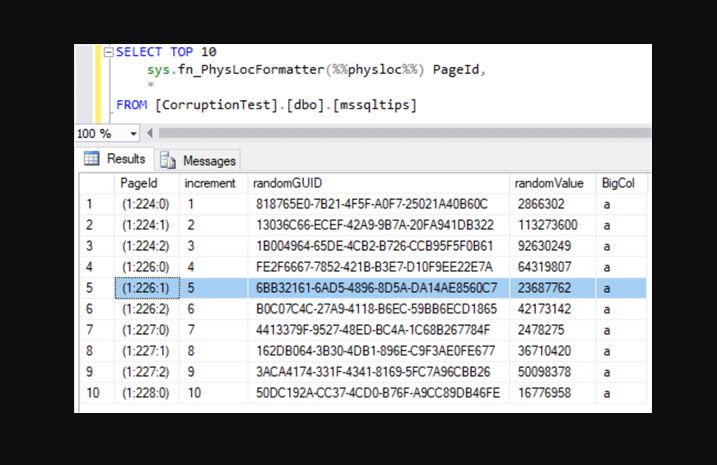
Task: Click PageId cell (1:227:0)
Action: [x=146, y=330]
